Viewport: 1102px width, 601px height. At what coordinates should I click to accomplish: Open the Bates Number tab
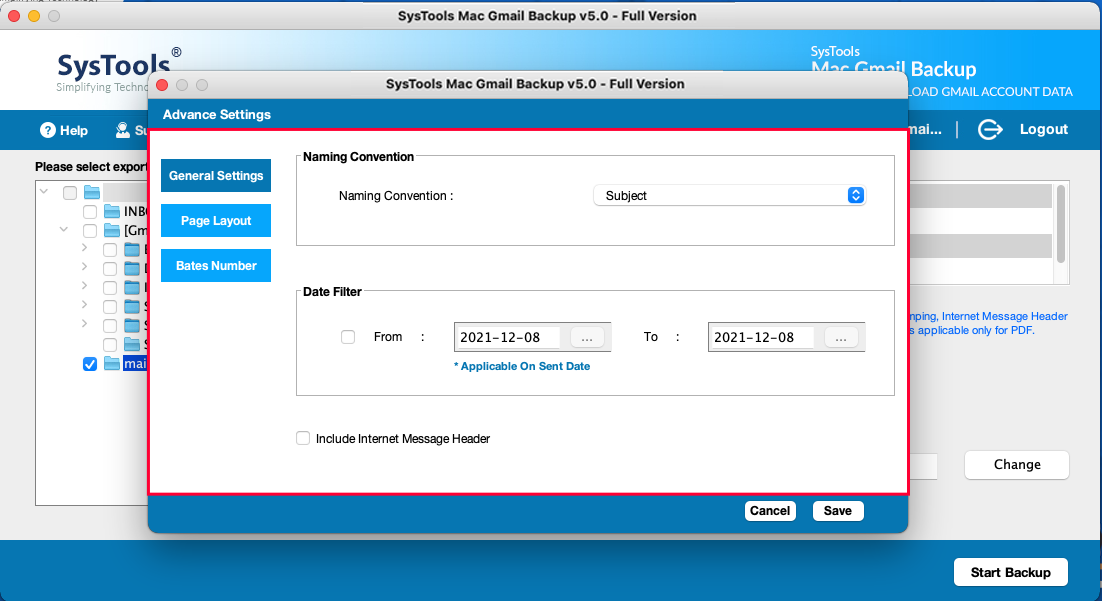[216, 266]
